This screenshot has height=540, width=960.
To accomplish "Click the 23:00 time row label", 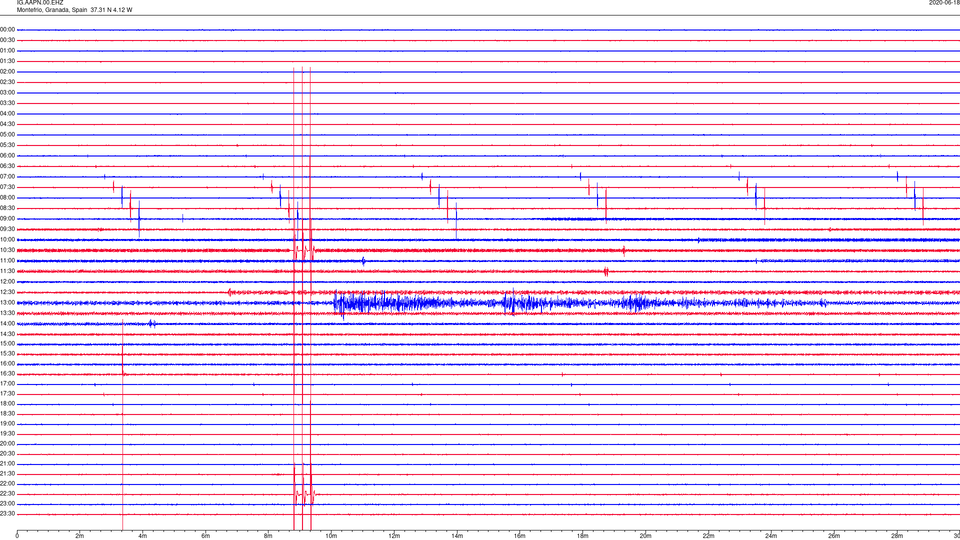I will [8, 504].
